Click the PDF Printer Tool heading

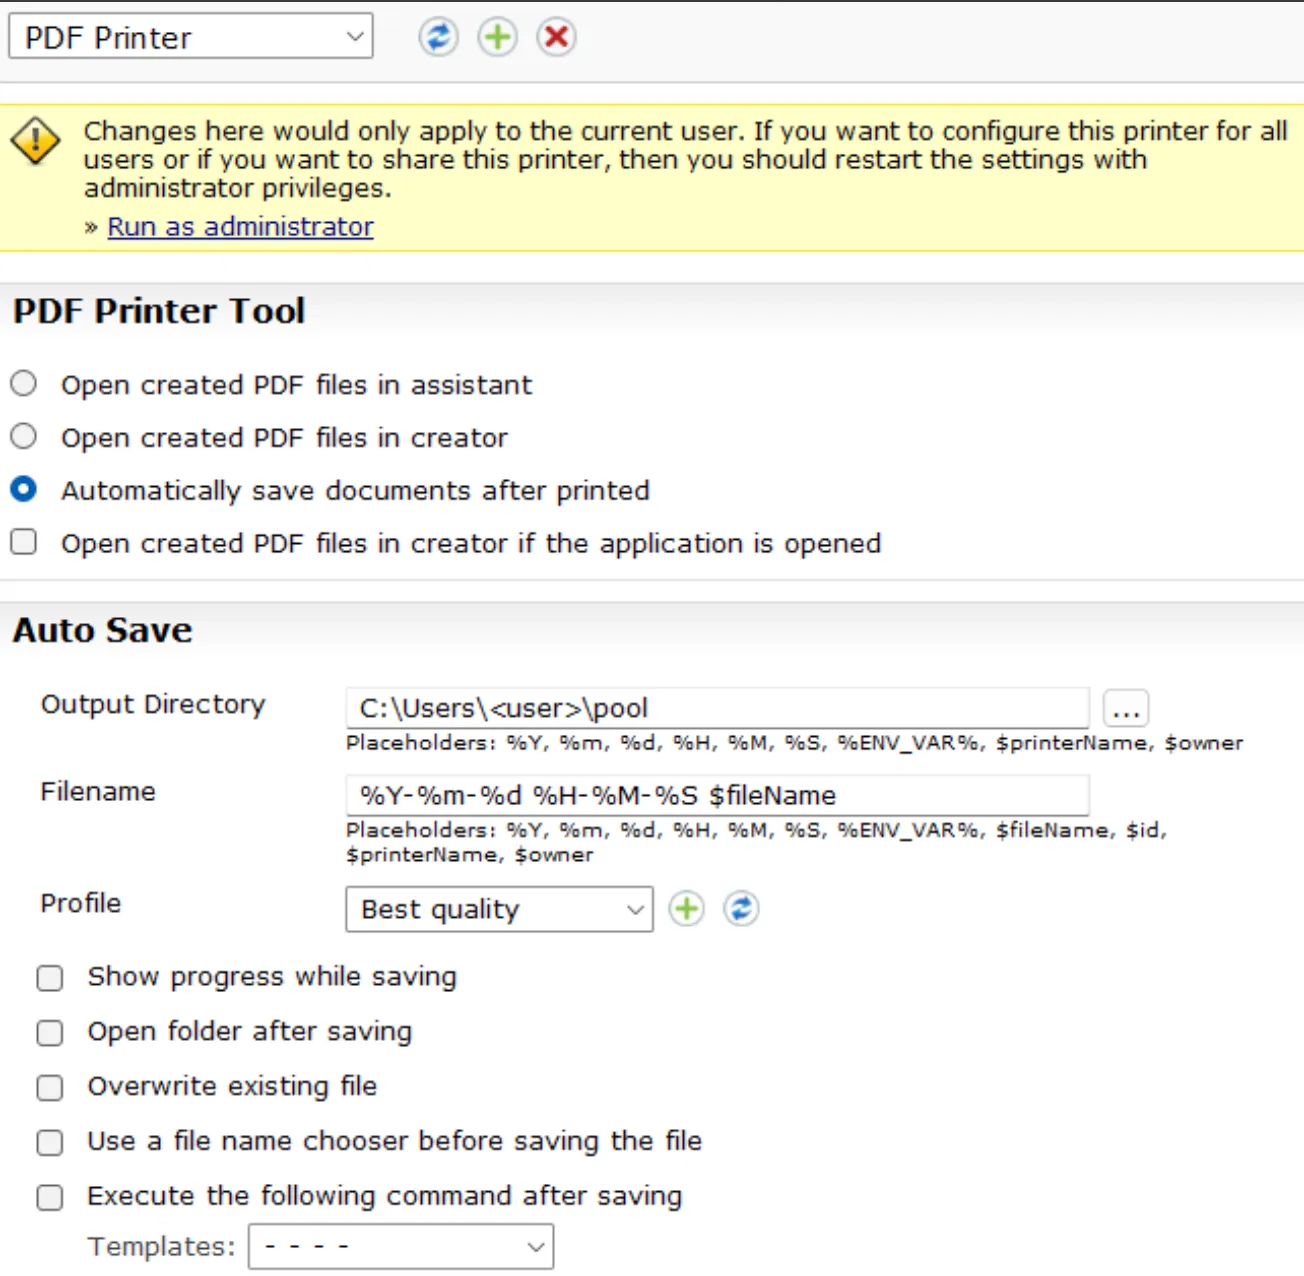click(159, 311)
